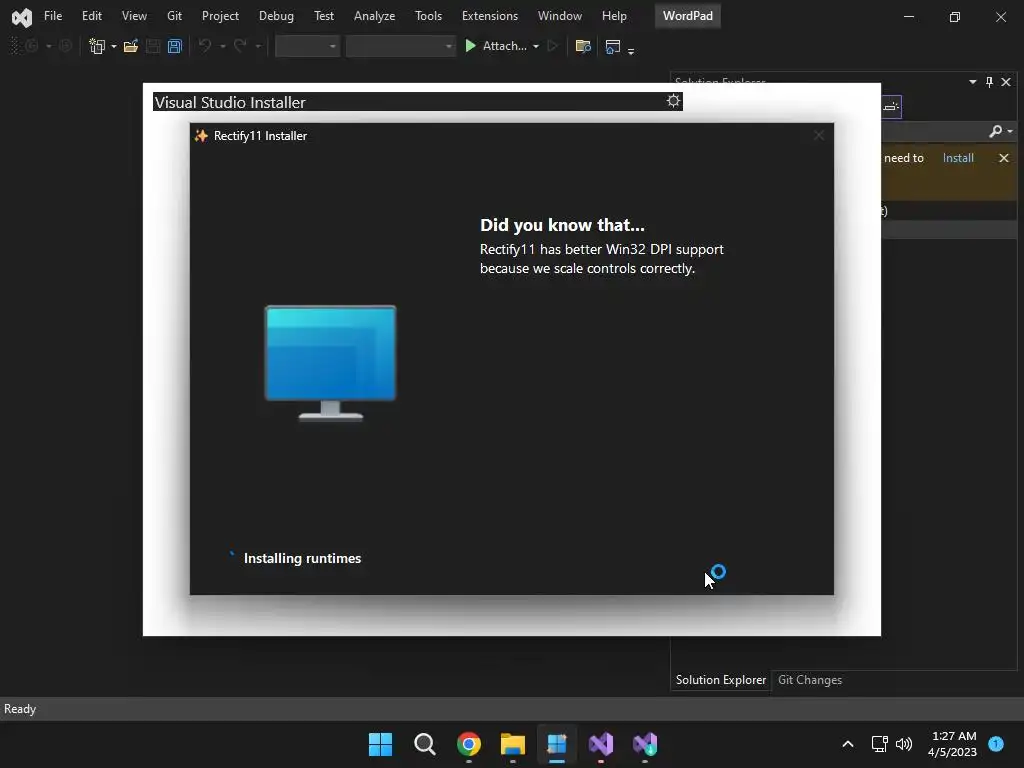Click the Rectify11 Installer sparkle icon
The image size is (1024, 768).
201,136
